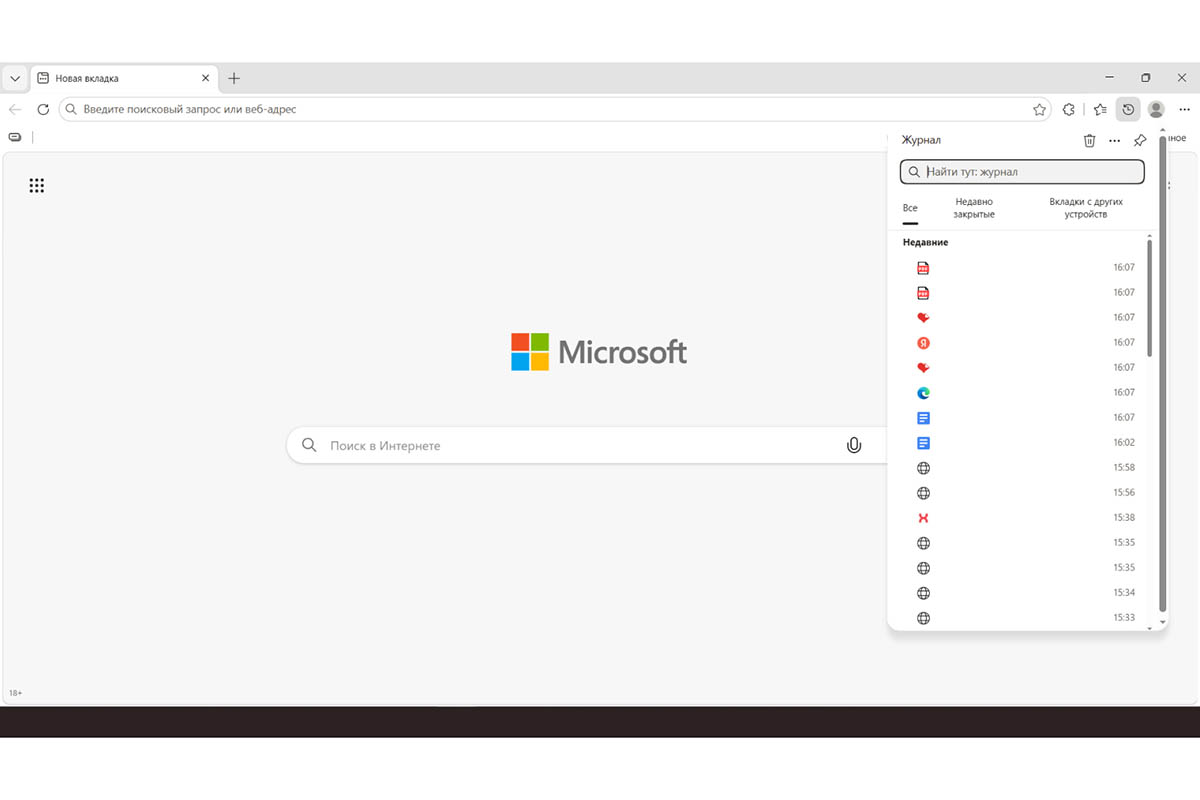Image resolution: width=1200 pixels, height=800 pixels.
Task: Click favorites bar icon below back arrow
Action: tap(15, 137)
